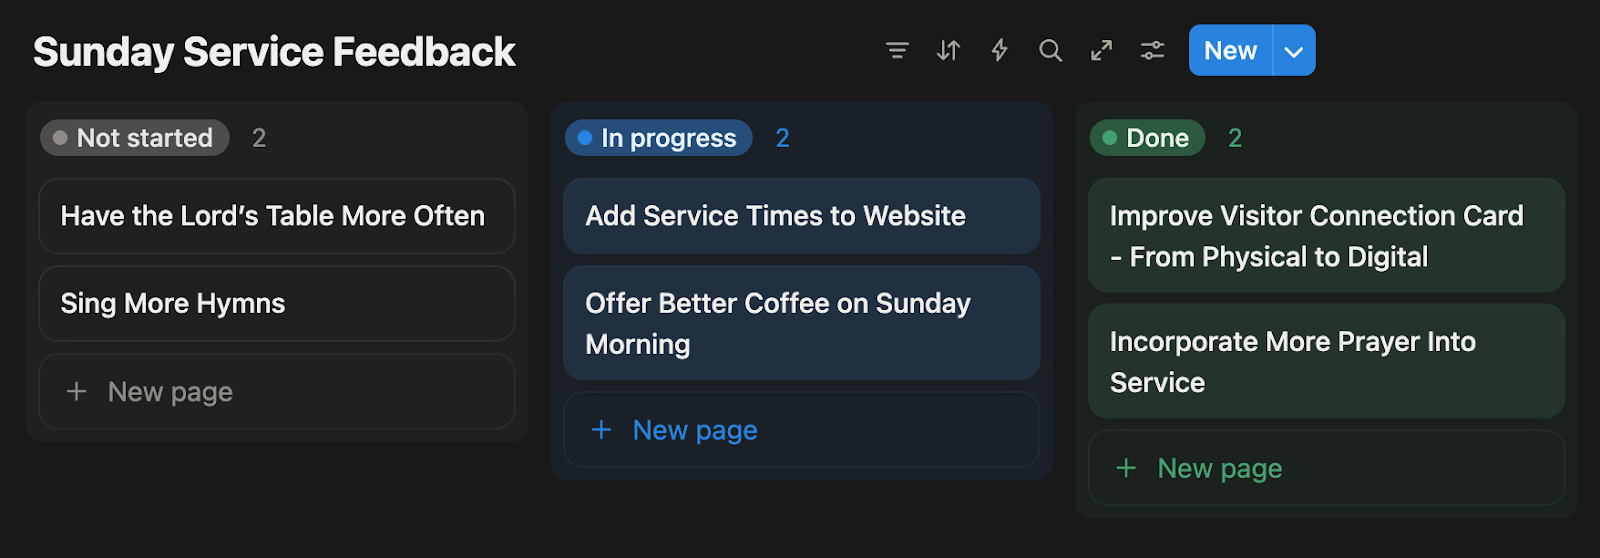Open automations lightning bolt icon
This screenshot has height=558, width=1600.
(999, 50)
